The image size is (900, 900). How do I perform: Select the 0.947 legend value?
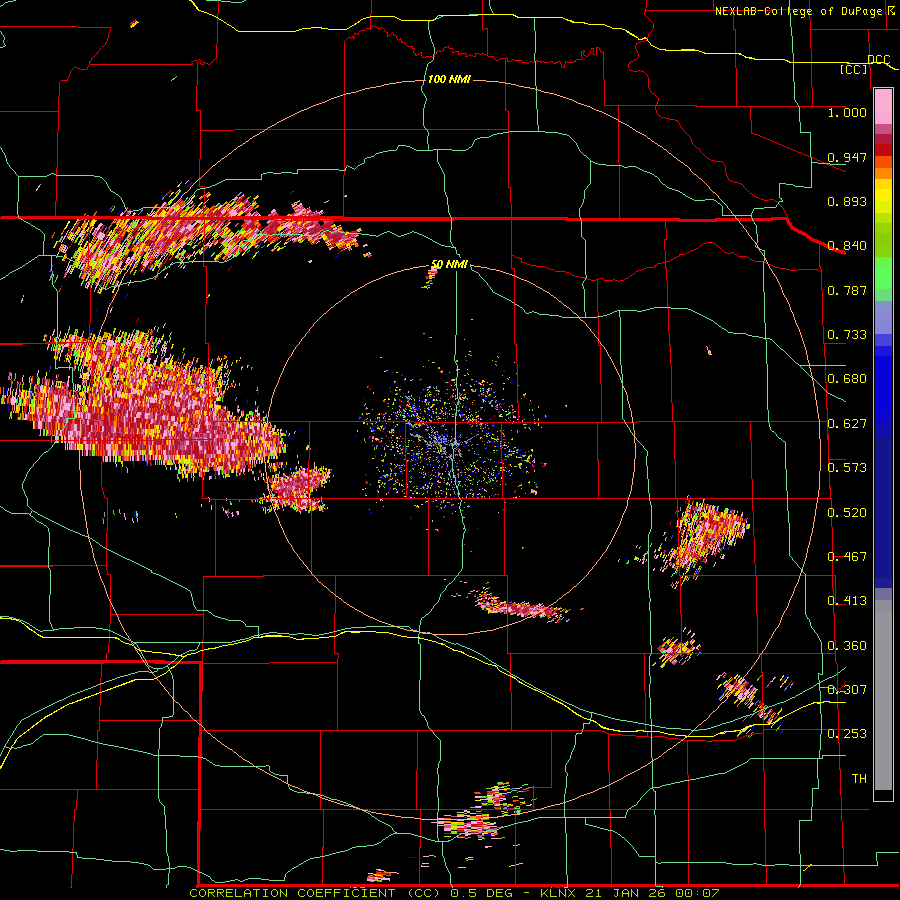(x=847, y=157)
